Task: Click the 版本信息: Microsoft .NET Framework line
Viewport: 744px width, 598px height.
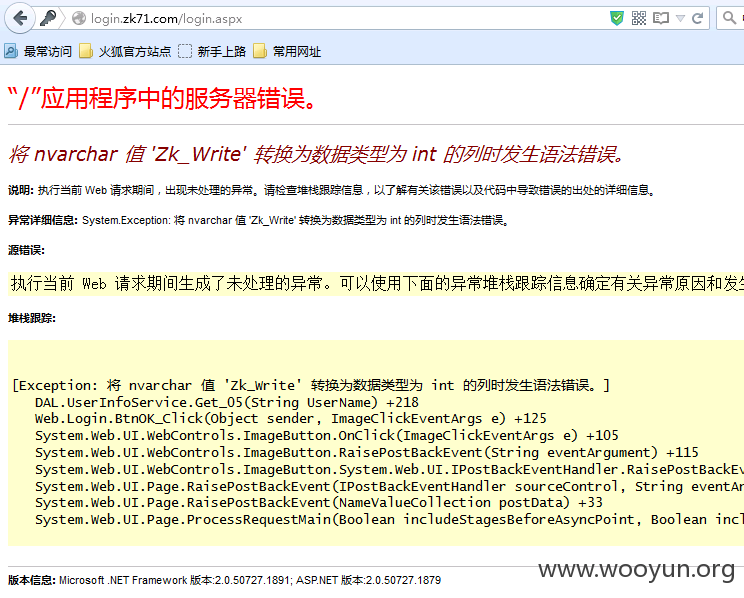Action: click(224, 580)
